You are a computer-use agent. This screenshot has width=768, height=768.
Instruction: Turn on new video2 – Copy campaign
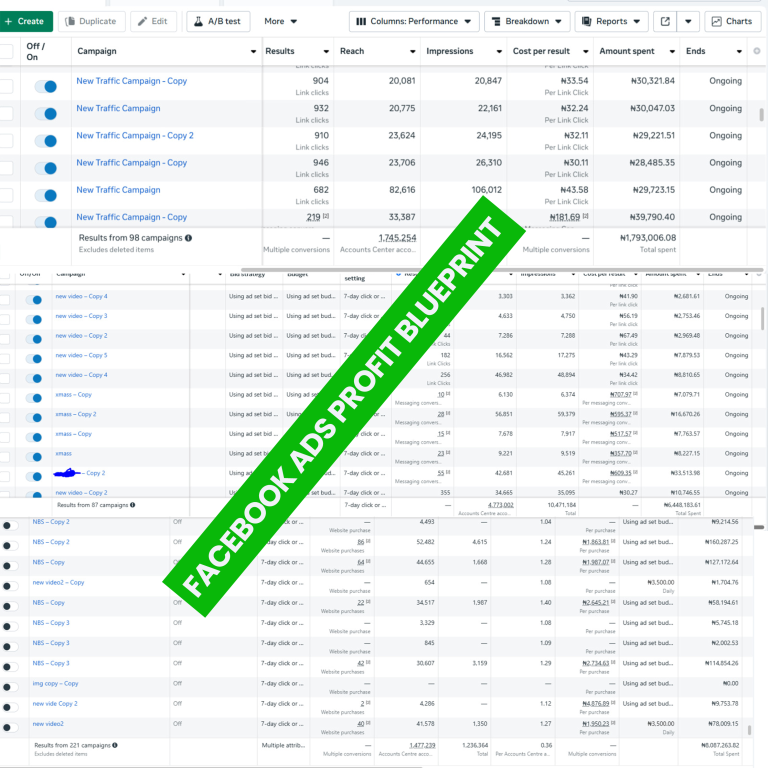(x=10, y=586)
